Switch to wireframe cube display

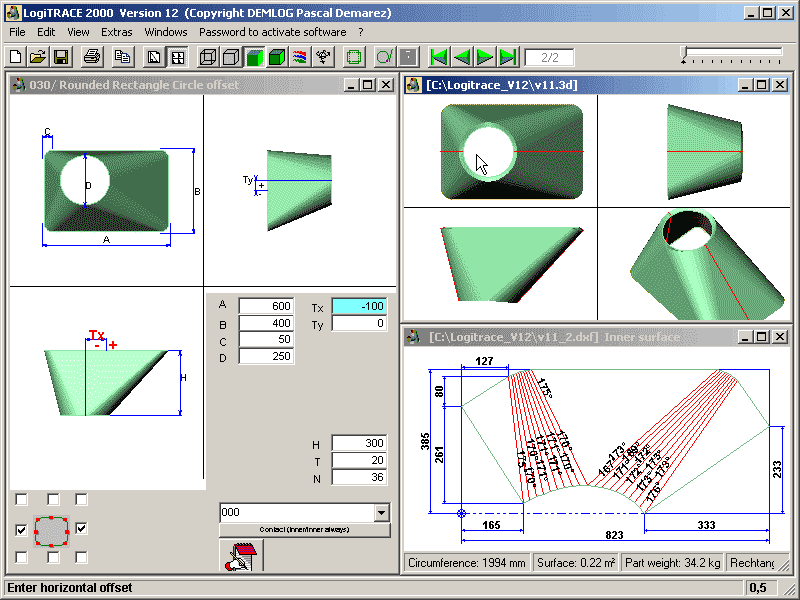[x=208, y=57]
